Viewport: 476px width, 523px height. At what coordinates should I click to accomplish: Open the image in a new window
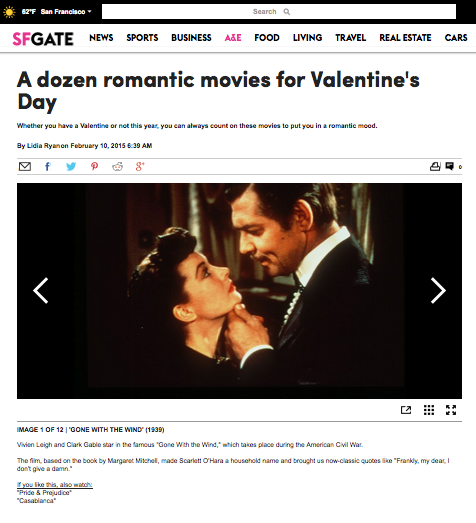click(x=406, y=410)
